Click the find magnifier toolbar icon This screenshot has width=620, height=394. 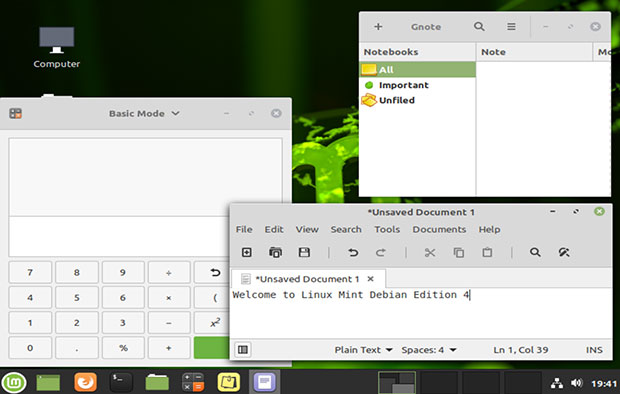pos(535,252)
